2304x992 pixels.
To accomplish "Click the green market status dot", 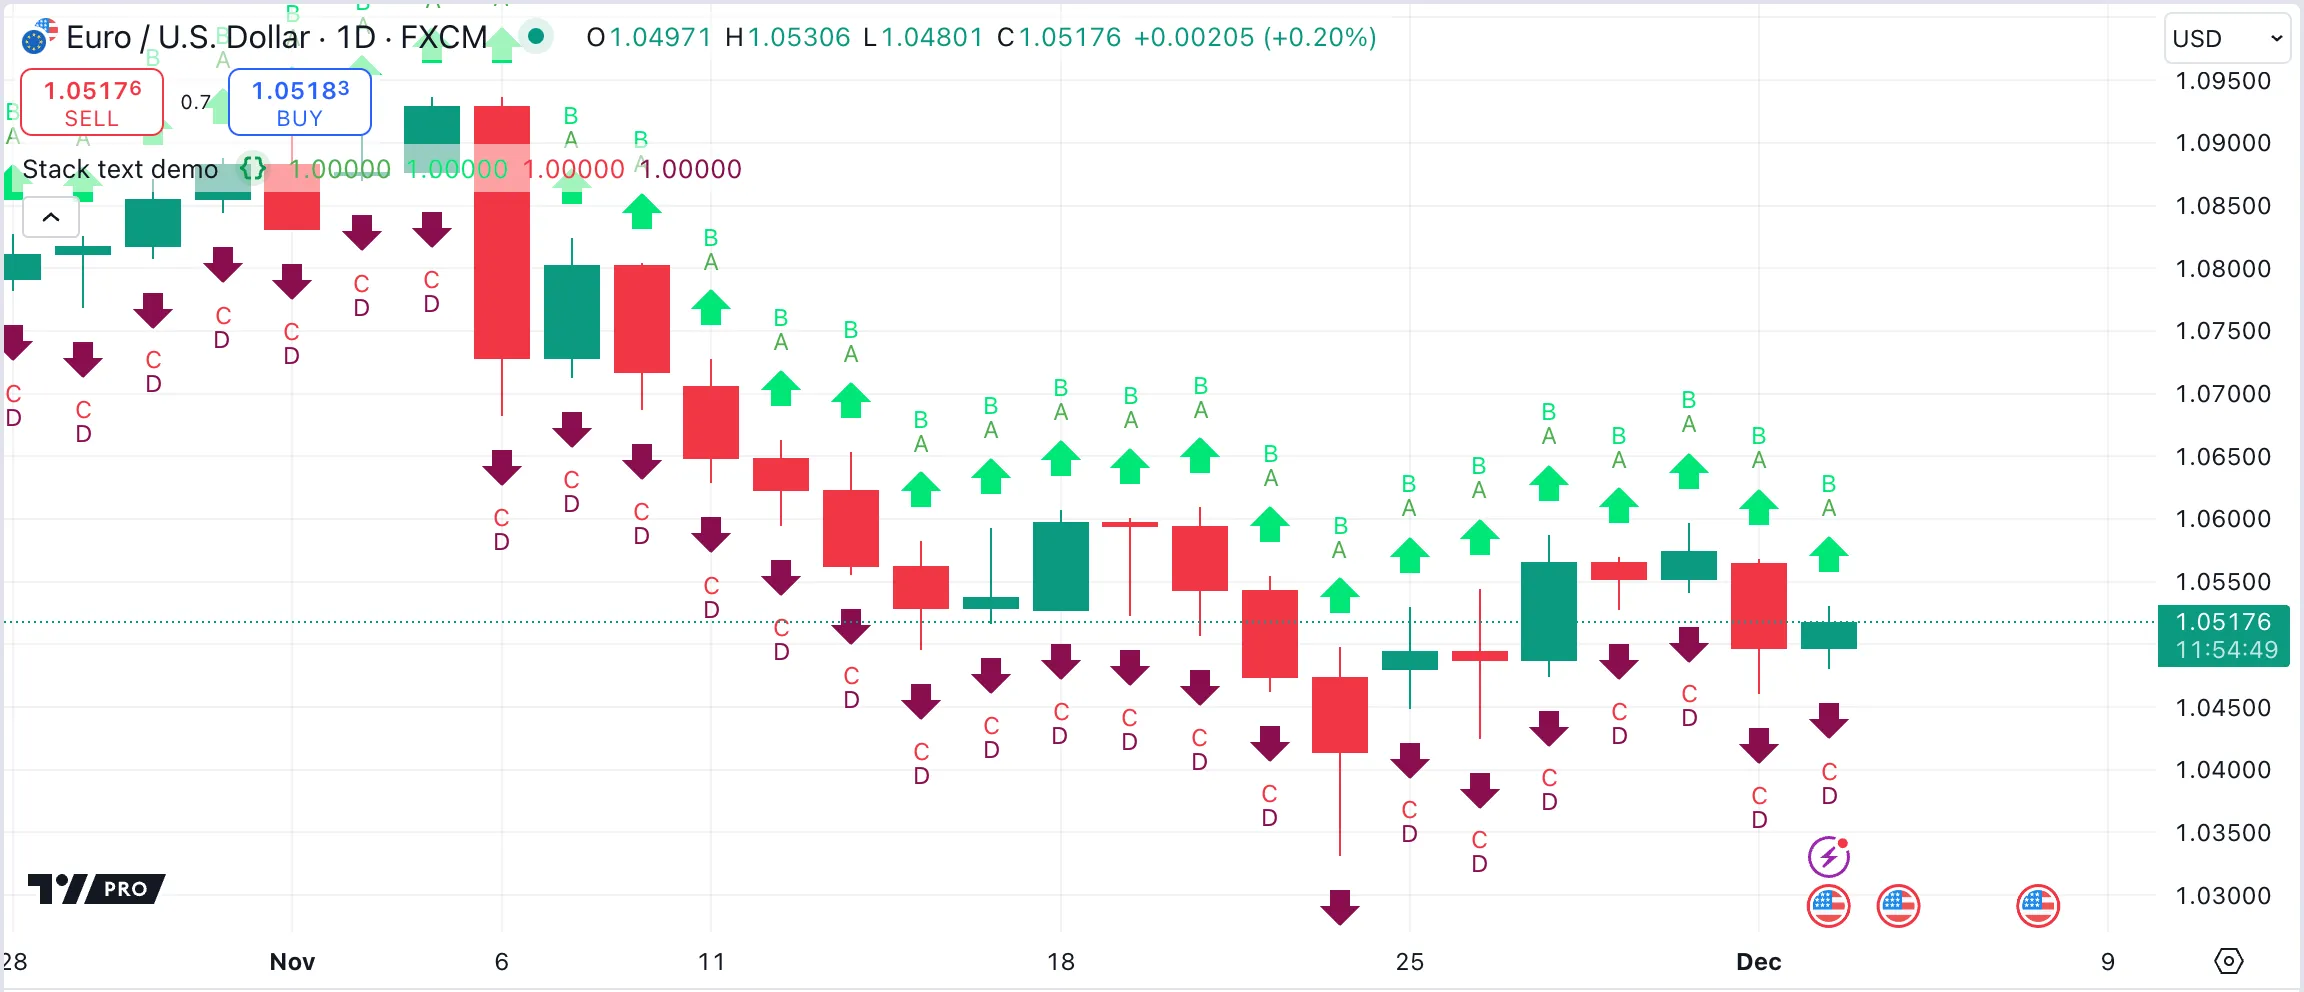I will pyautogui.click(x=536, y=37).
